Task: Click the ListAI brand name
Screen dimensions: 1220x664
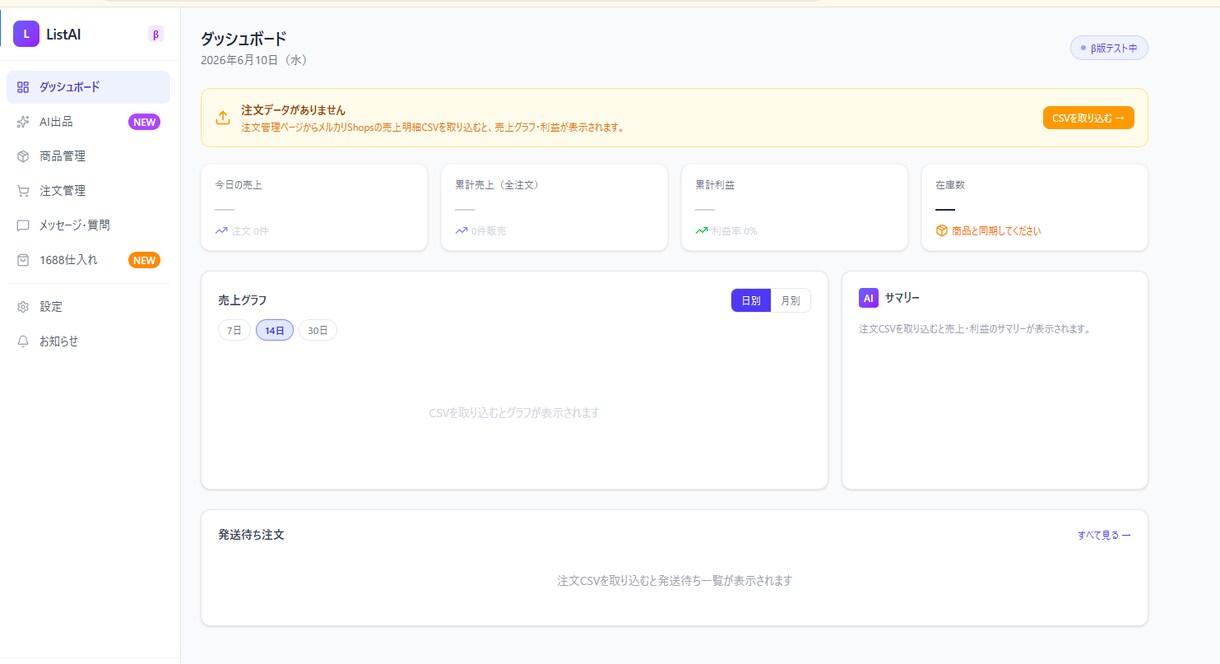Action: click(63, 34)
